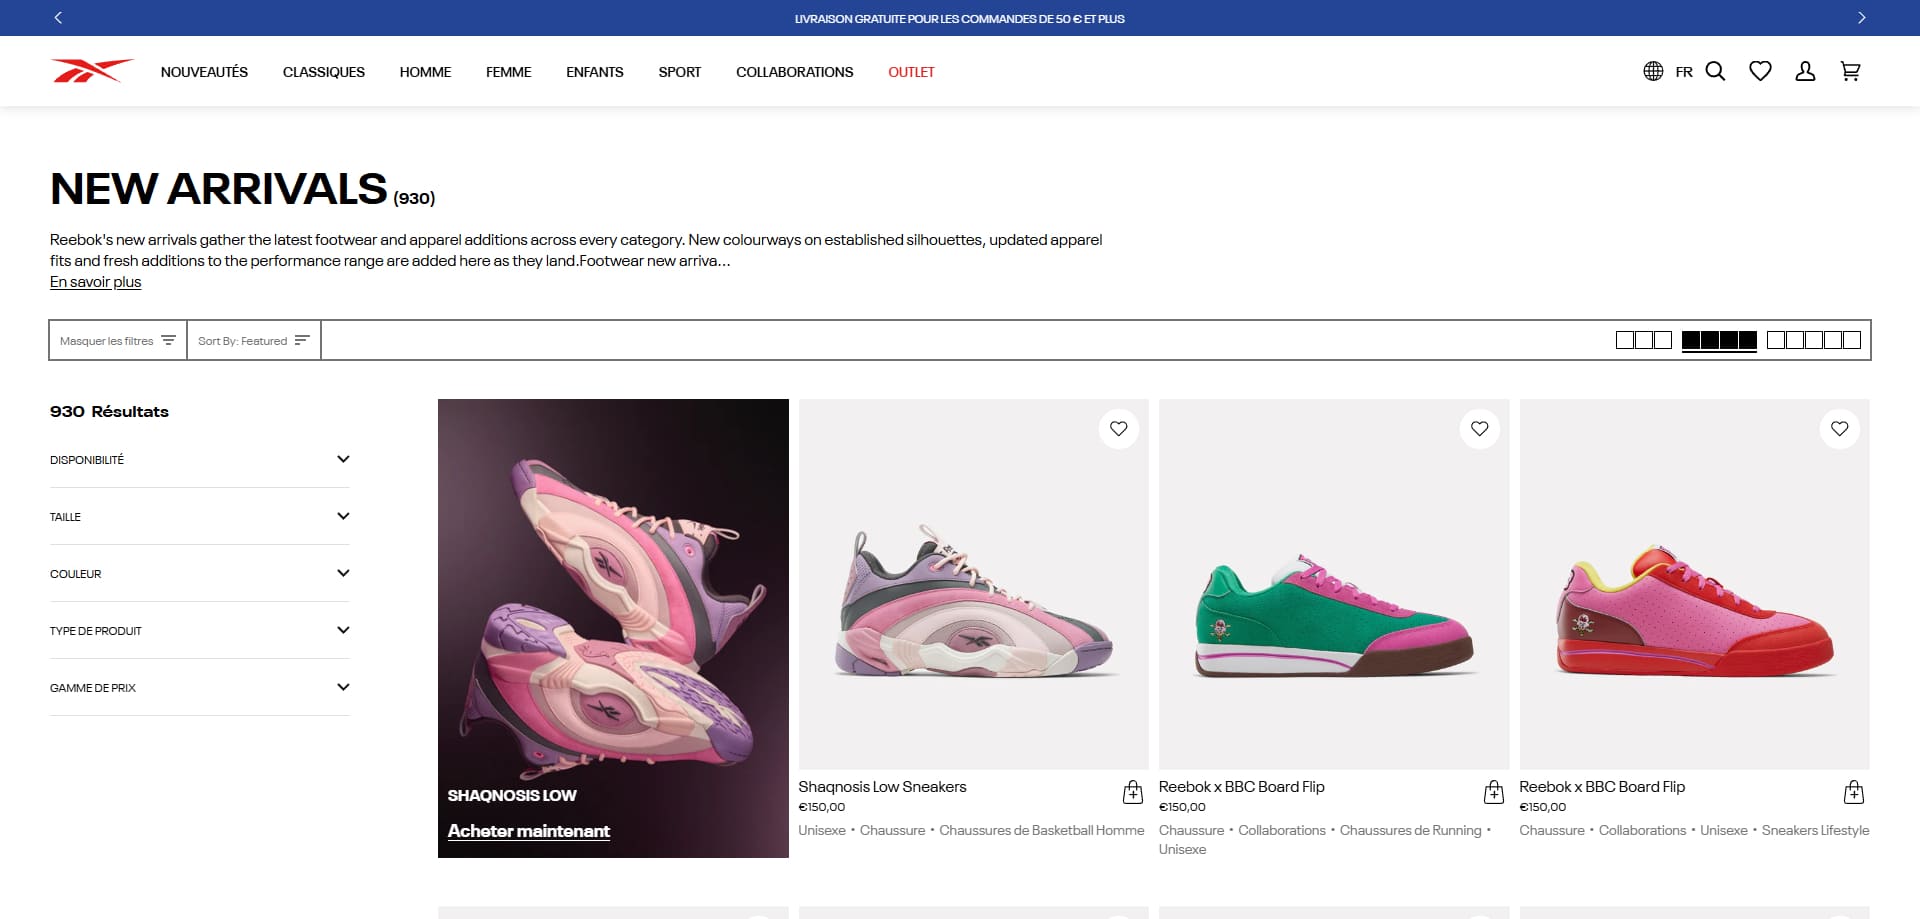Open the shopping cart icon
The image size is (1920, 919).
[1850, 71]
